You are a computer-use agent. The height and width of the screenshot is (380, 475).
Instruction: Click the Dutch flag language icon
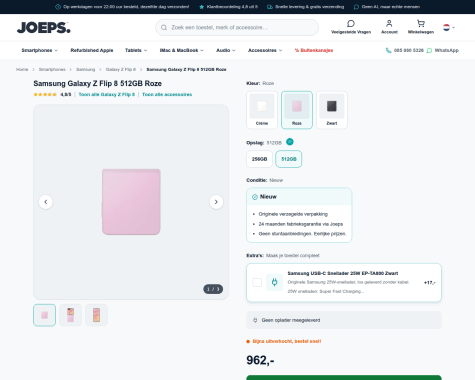(x=446, y=27)
